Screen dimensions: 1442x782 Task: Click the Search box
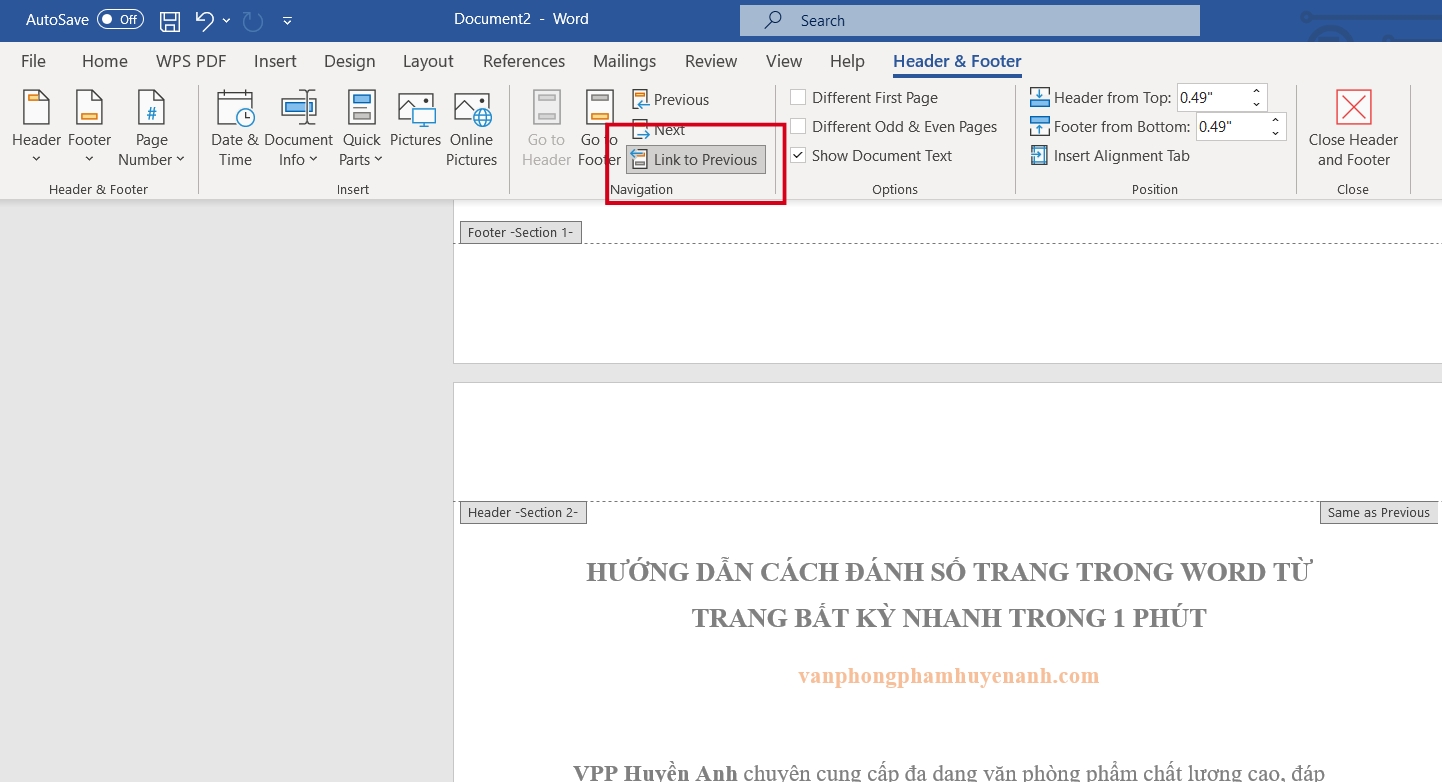(969, 20)
